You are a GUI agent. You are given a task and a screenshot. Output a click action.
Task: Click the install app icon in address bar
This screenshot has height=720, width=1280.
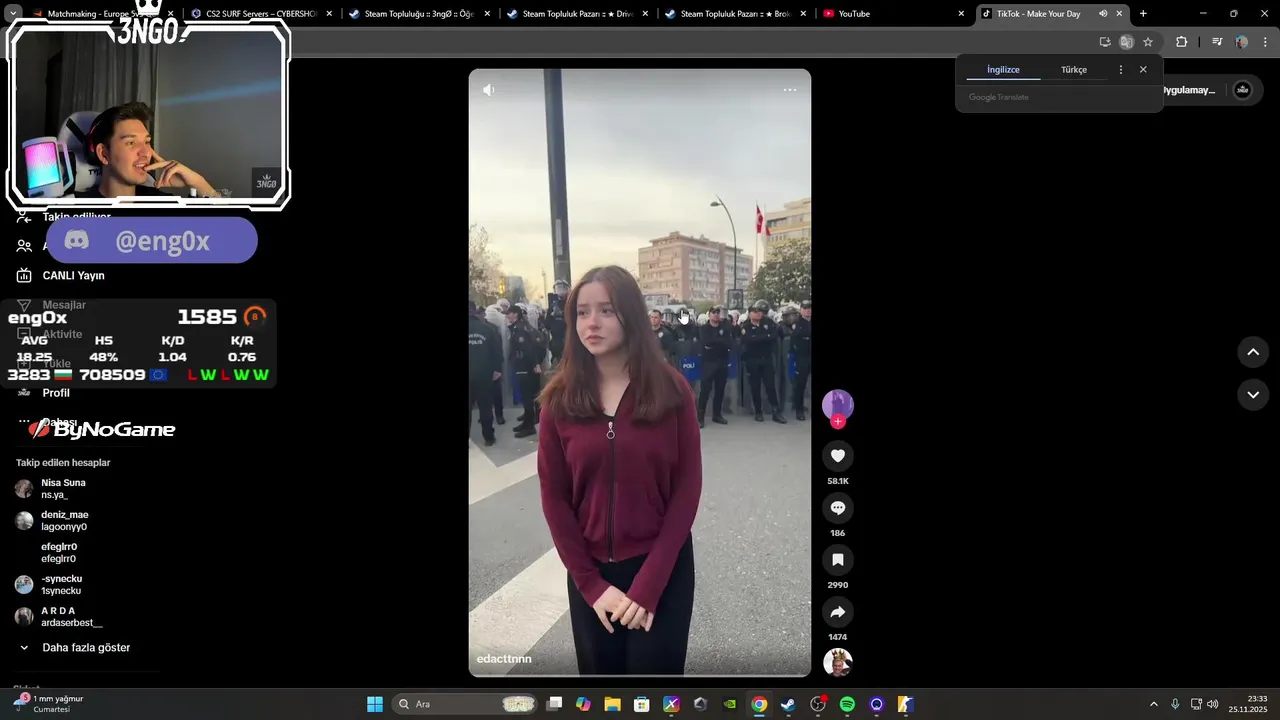click(x=1105, y=42)
